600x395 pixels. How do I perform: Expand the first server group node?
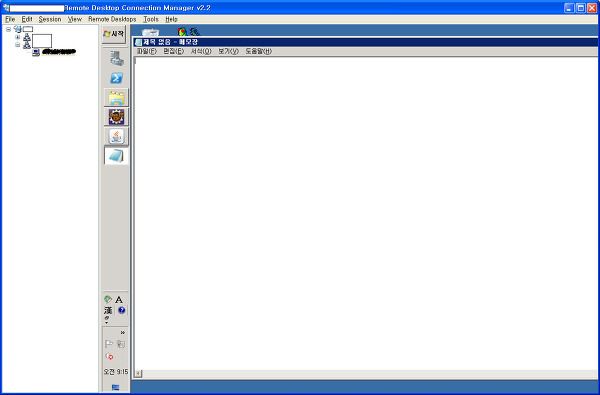[x=18, y=37]
